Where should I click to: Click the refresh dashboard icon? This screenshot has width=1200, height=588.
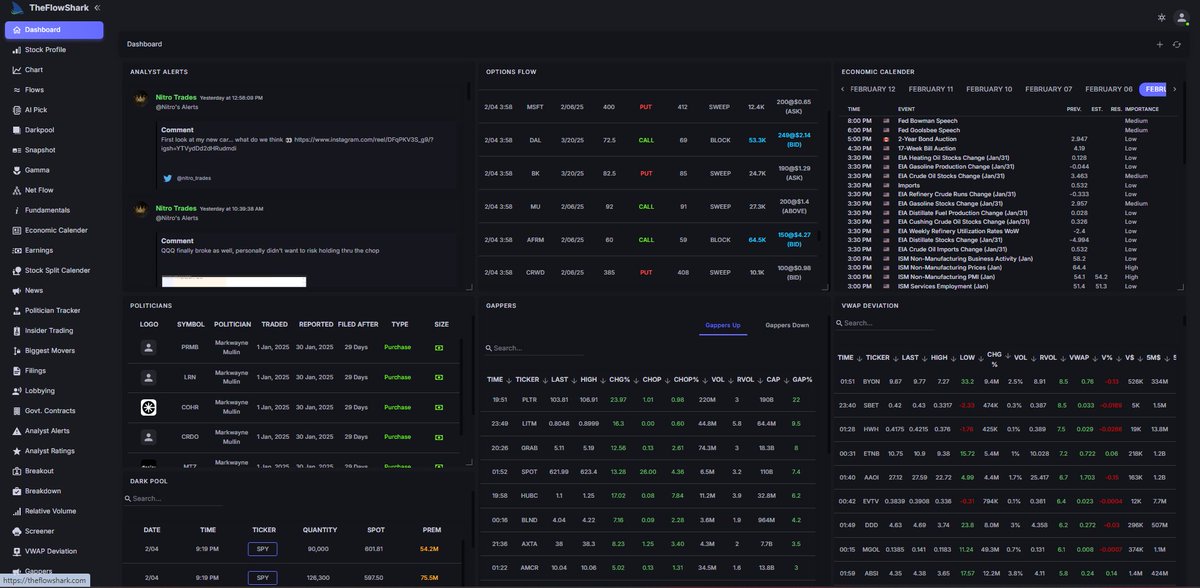(x=1177, y=44)
